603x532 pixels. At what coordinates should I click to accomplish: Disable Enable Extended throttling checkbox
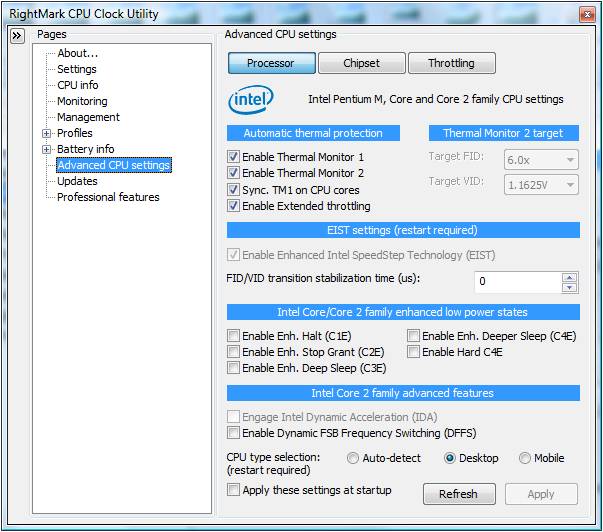(x=233, y=205)
